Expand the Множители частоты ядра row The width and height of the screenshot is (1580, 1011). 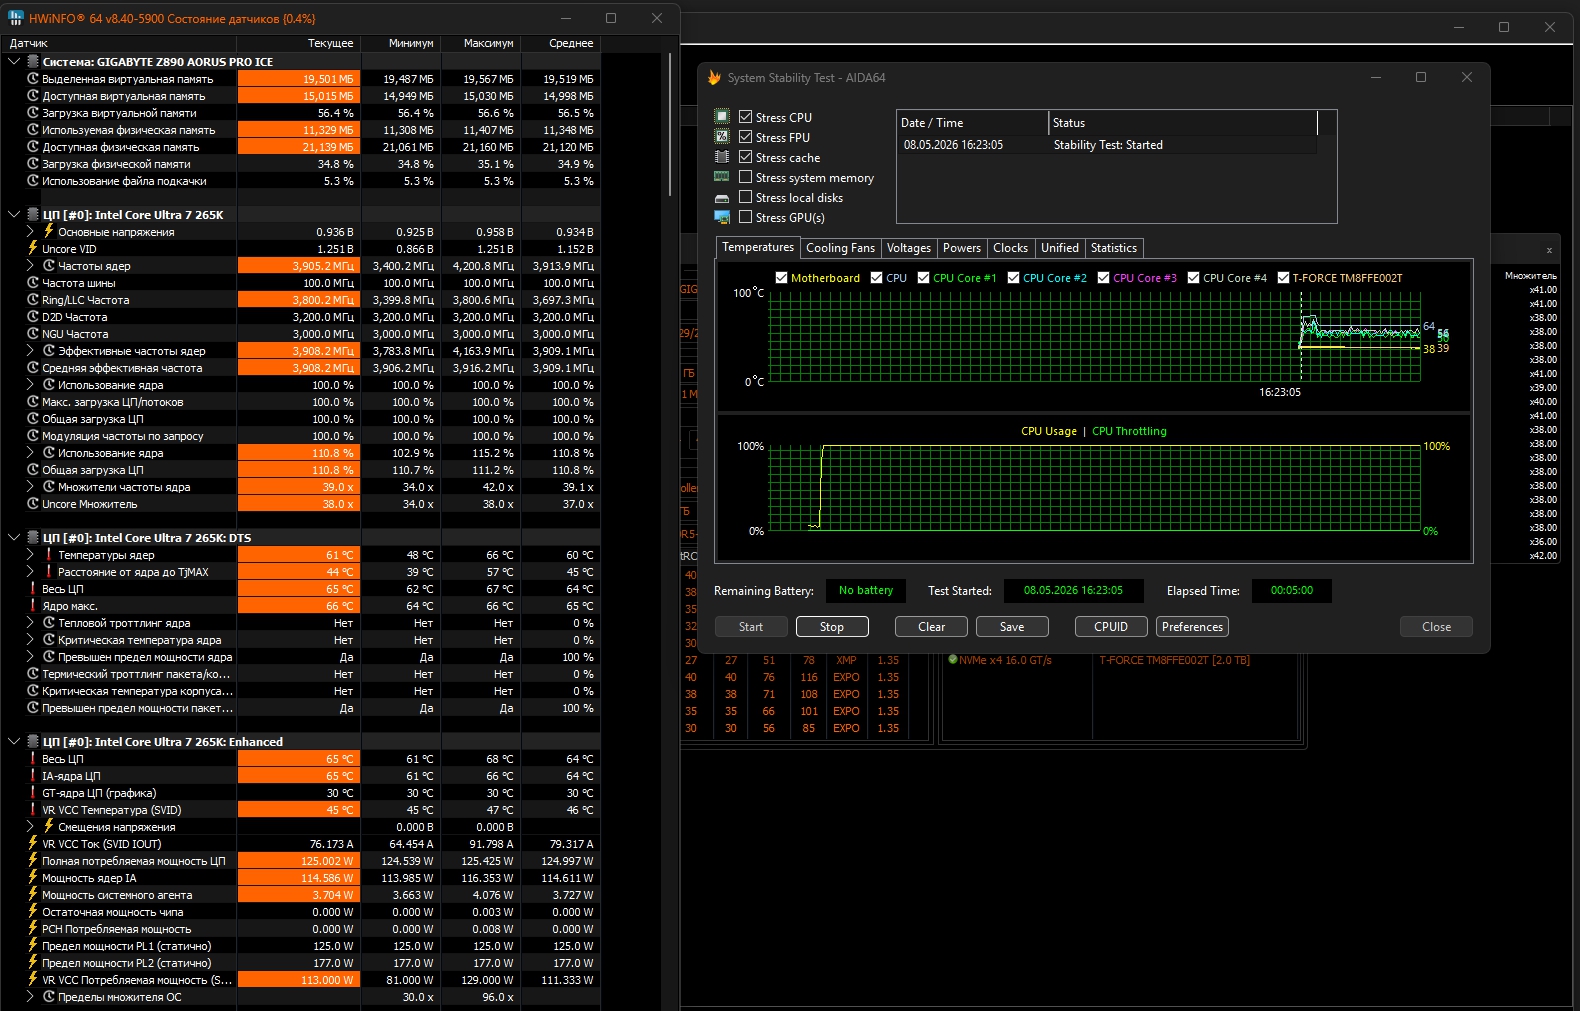tap(30, 487)
